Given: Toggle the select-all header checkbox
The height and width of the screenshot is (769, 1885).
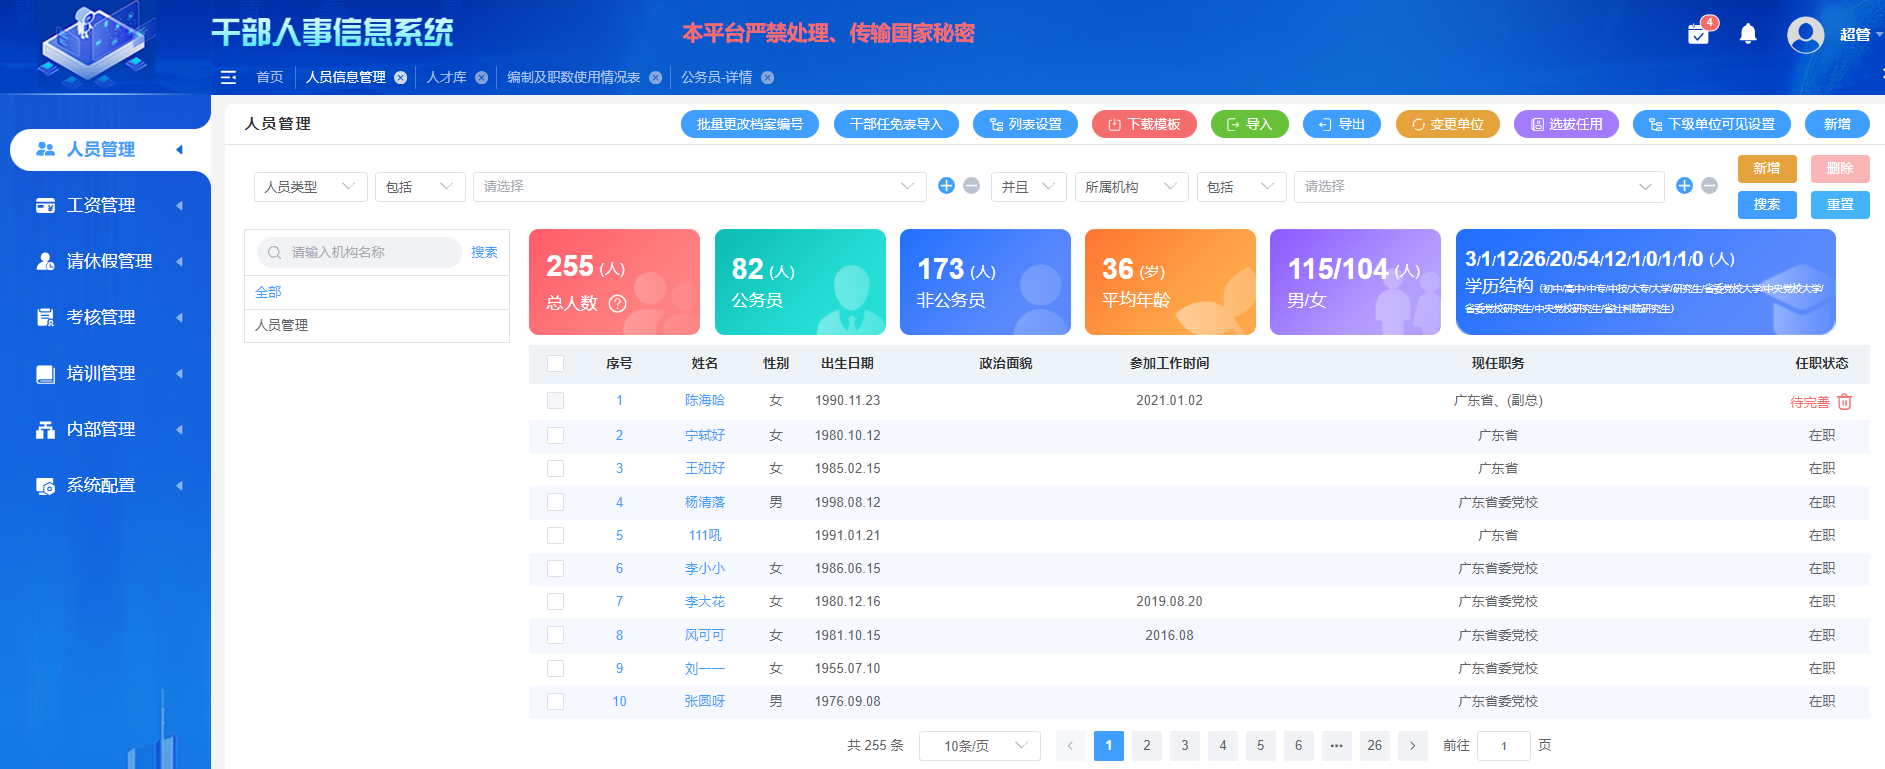Looking at the screenshot, I should [555, 363].
